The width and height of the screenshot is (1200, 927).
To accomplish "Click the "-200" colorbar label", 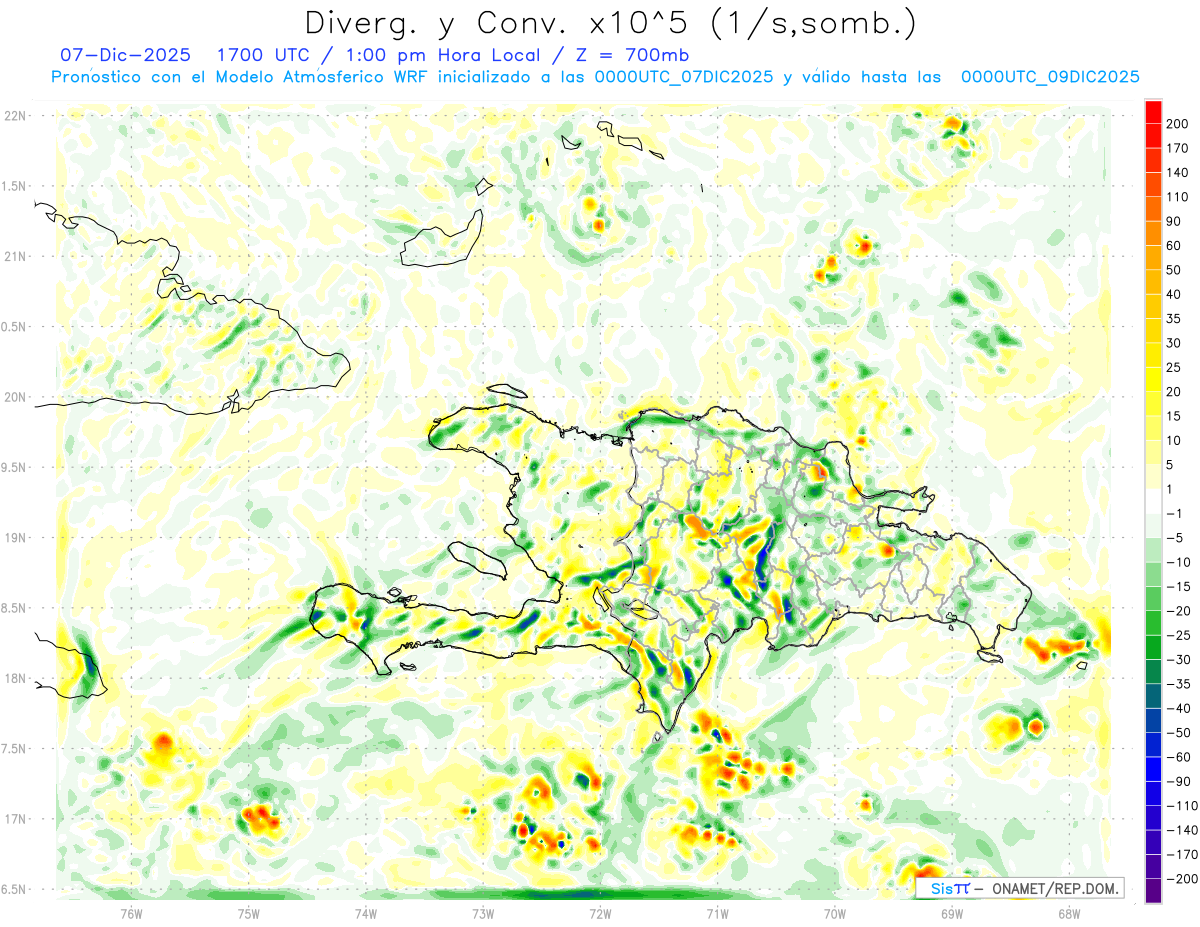I will pos(1181,879).
